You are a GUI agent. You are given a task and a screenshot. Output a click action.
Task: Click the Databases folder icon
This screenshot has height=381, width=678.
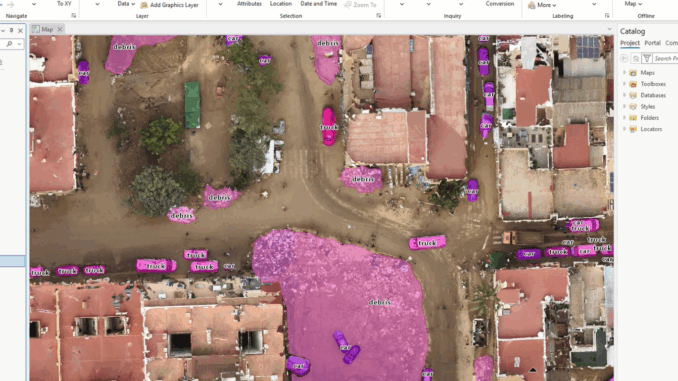633,95
